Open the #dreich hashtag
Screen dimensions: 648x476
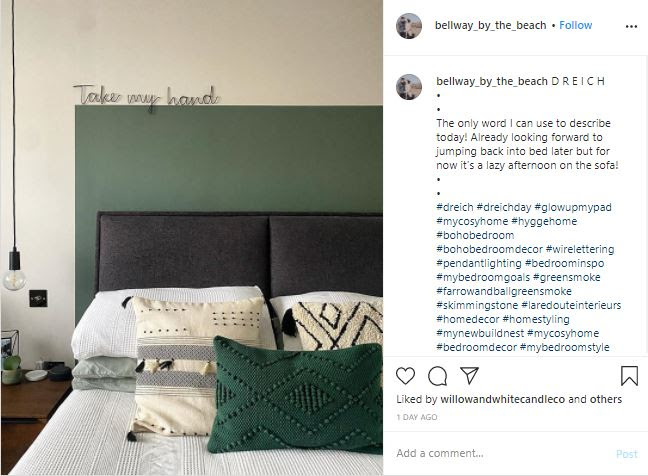click(x=455, y=207)
